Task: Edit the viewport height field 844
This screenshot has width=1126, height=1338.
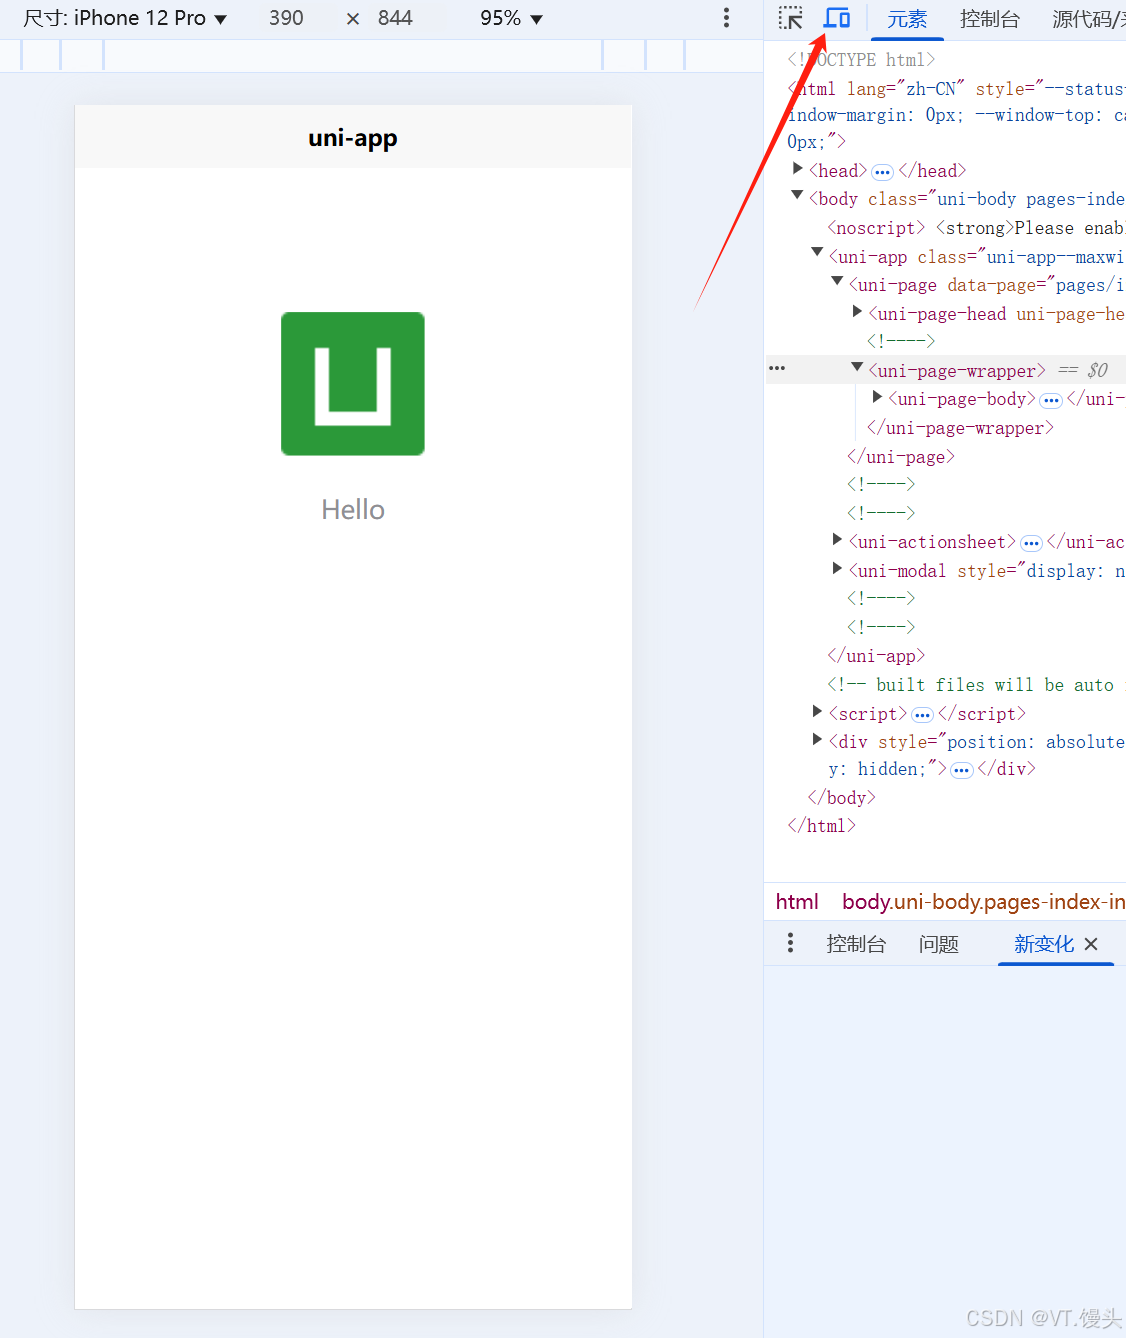Action: [x=395, y=18]
